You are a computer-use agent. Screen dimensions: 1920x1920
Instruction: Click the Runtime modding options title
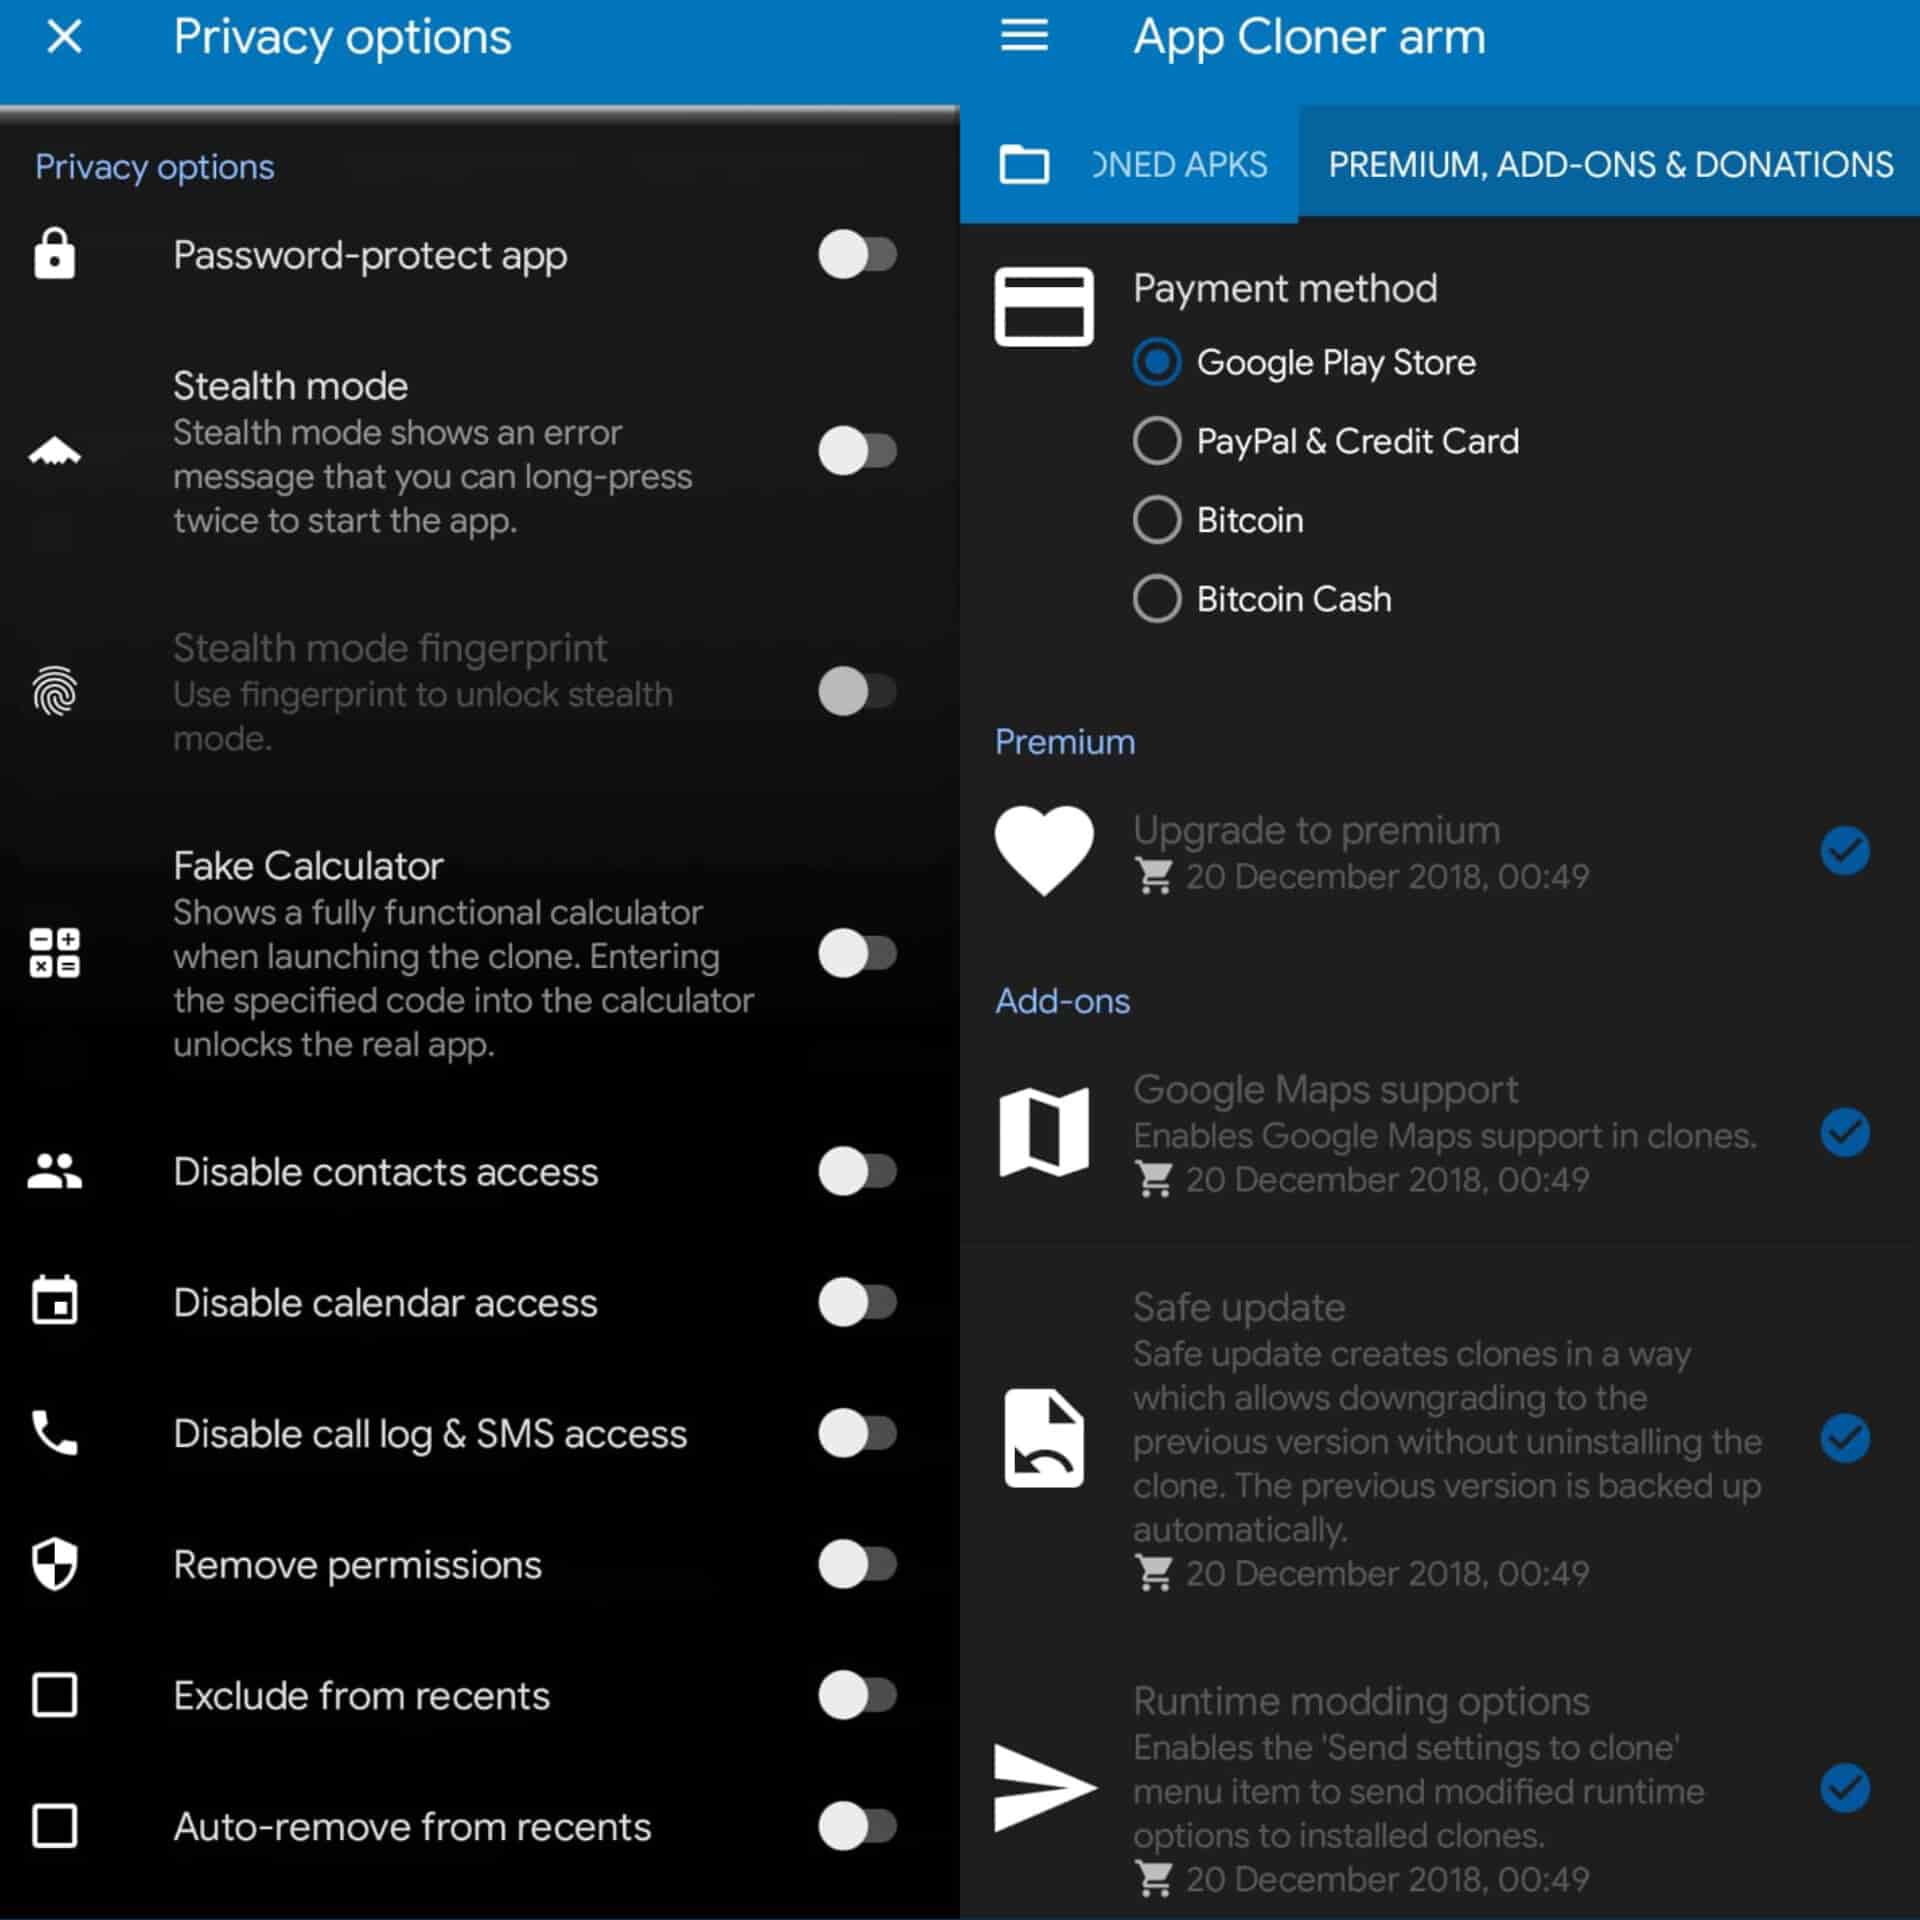coord(1362,1701)
